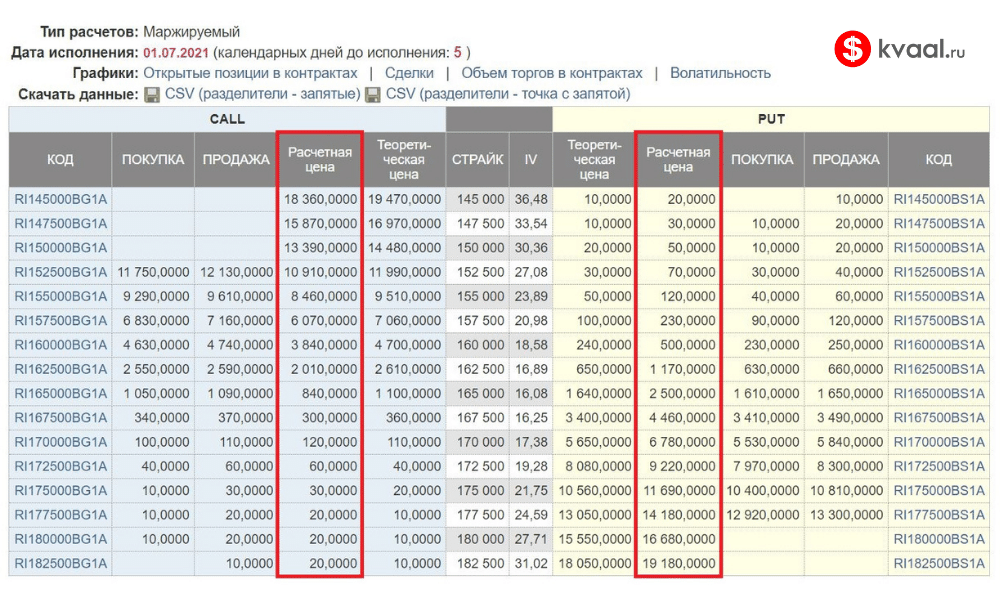Open call contract RI160000BG1A
1000x600 pixels.
[x=61, y=345]
